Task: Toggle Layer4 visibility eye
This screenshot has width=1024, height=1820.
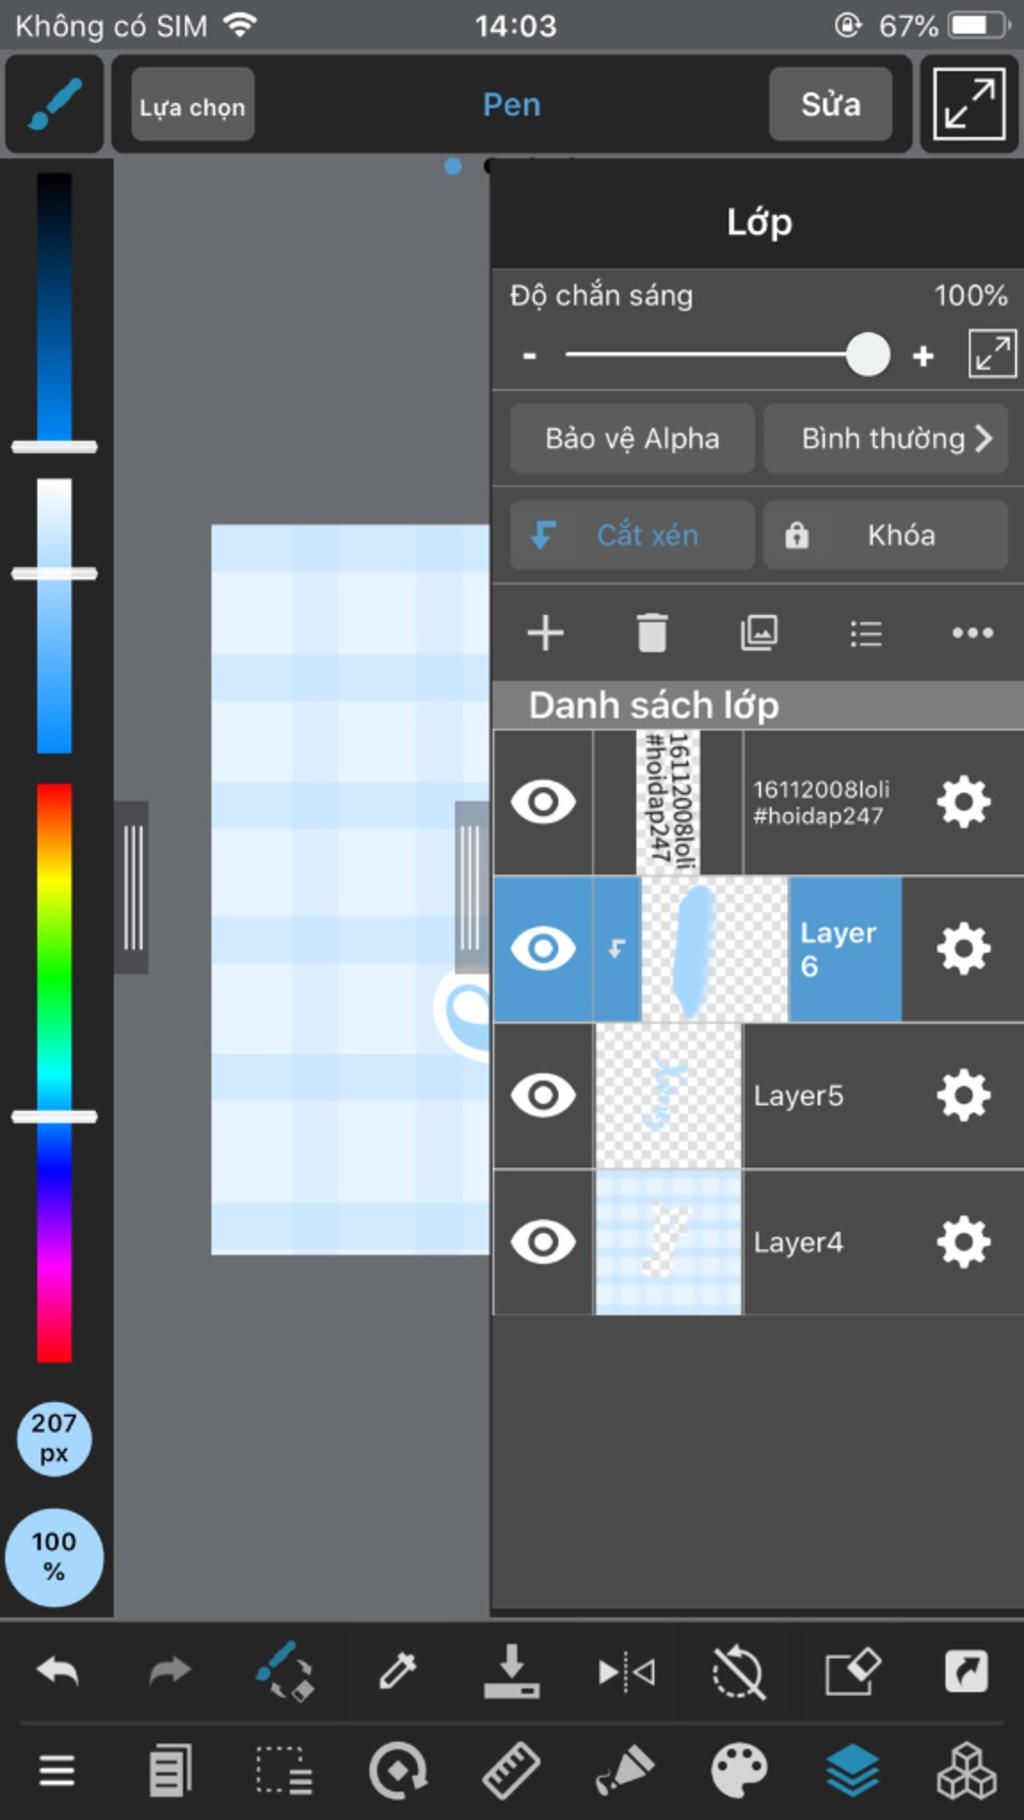Action: click(543, 1242)
